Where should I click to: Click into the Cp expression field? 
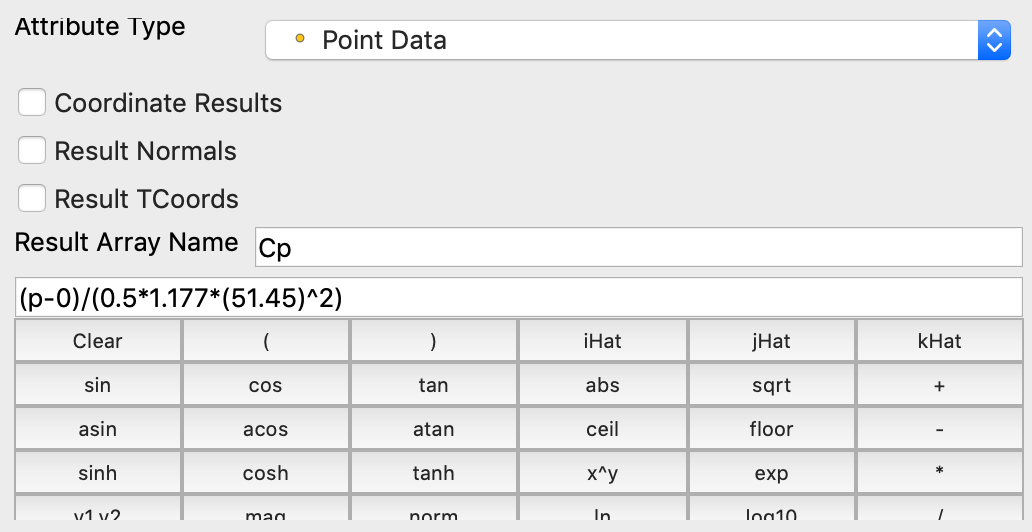518,298
